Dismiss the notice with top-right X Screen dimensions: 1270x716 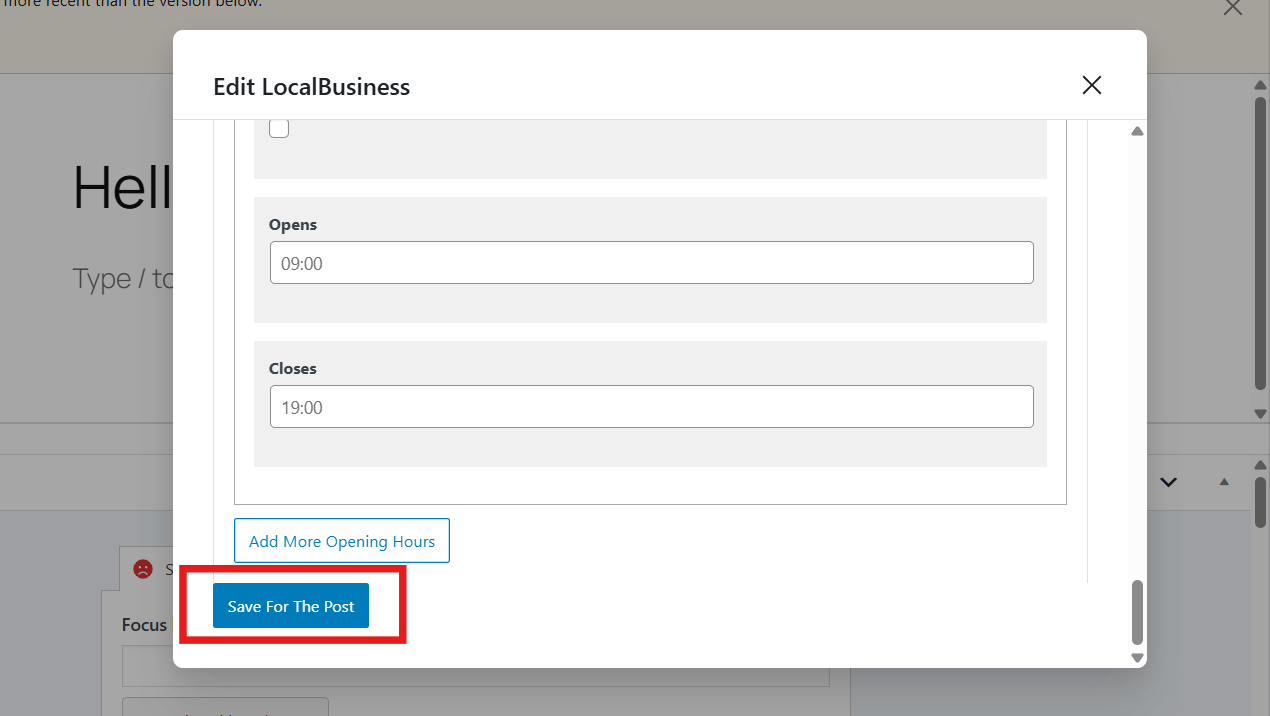(x=1233, y=8)
